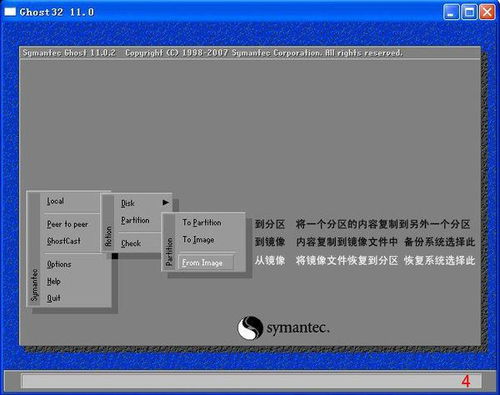Click Help in the main menu
The width and height of the screenshot is (500, 395).
pyautogui.click(x=53, y=281)
